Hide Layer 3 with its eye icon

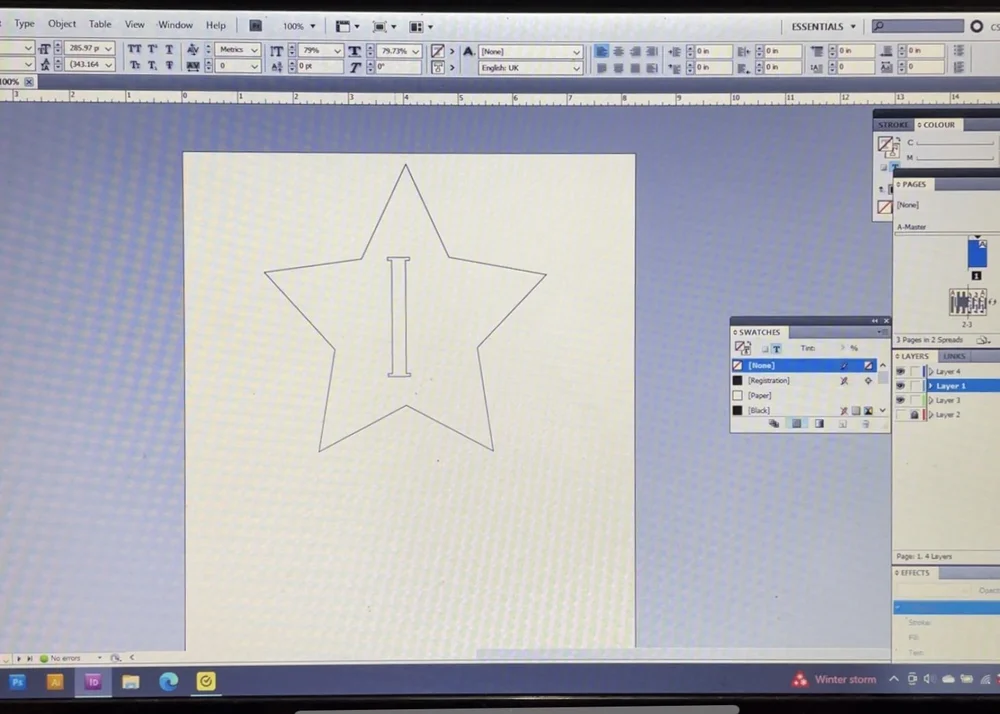pos(901,400)
